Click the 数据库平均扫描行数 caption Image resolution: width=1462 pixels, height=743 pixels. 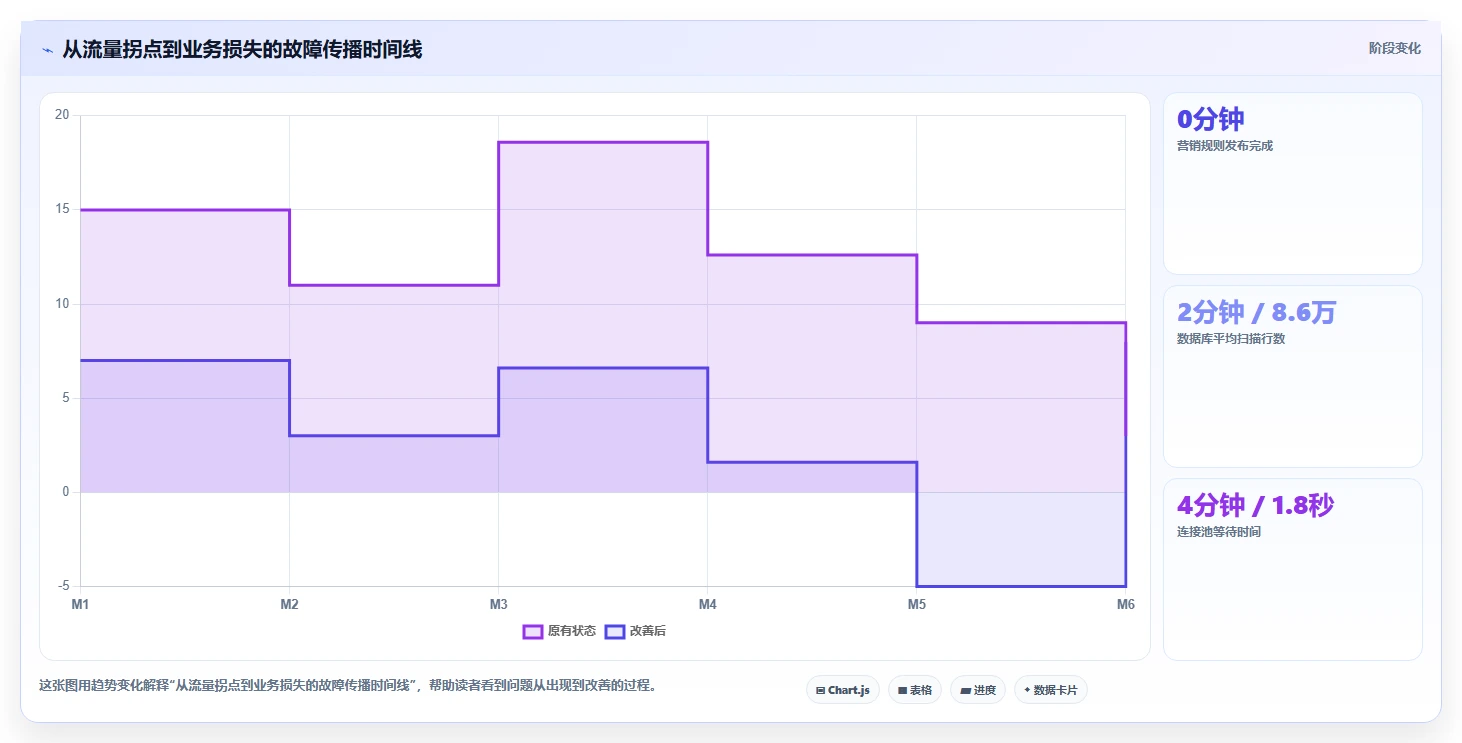click(x=1231, y=339)
